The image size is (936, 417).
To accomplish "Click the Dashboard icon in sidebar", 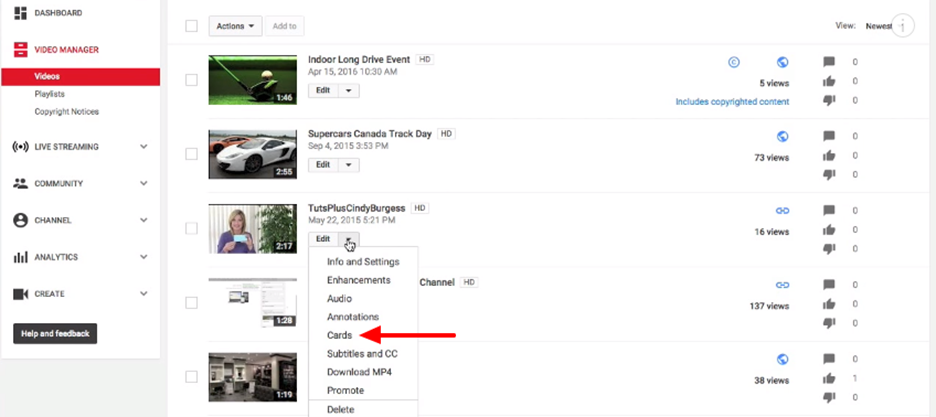I will 20,13.
